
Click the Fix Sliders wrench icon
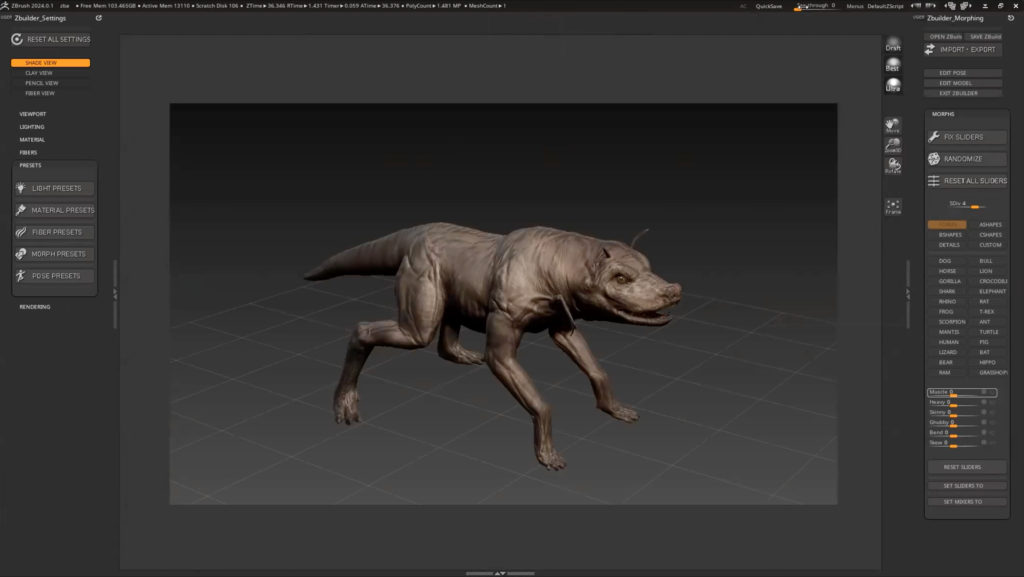tap(934, 137)
